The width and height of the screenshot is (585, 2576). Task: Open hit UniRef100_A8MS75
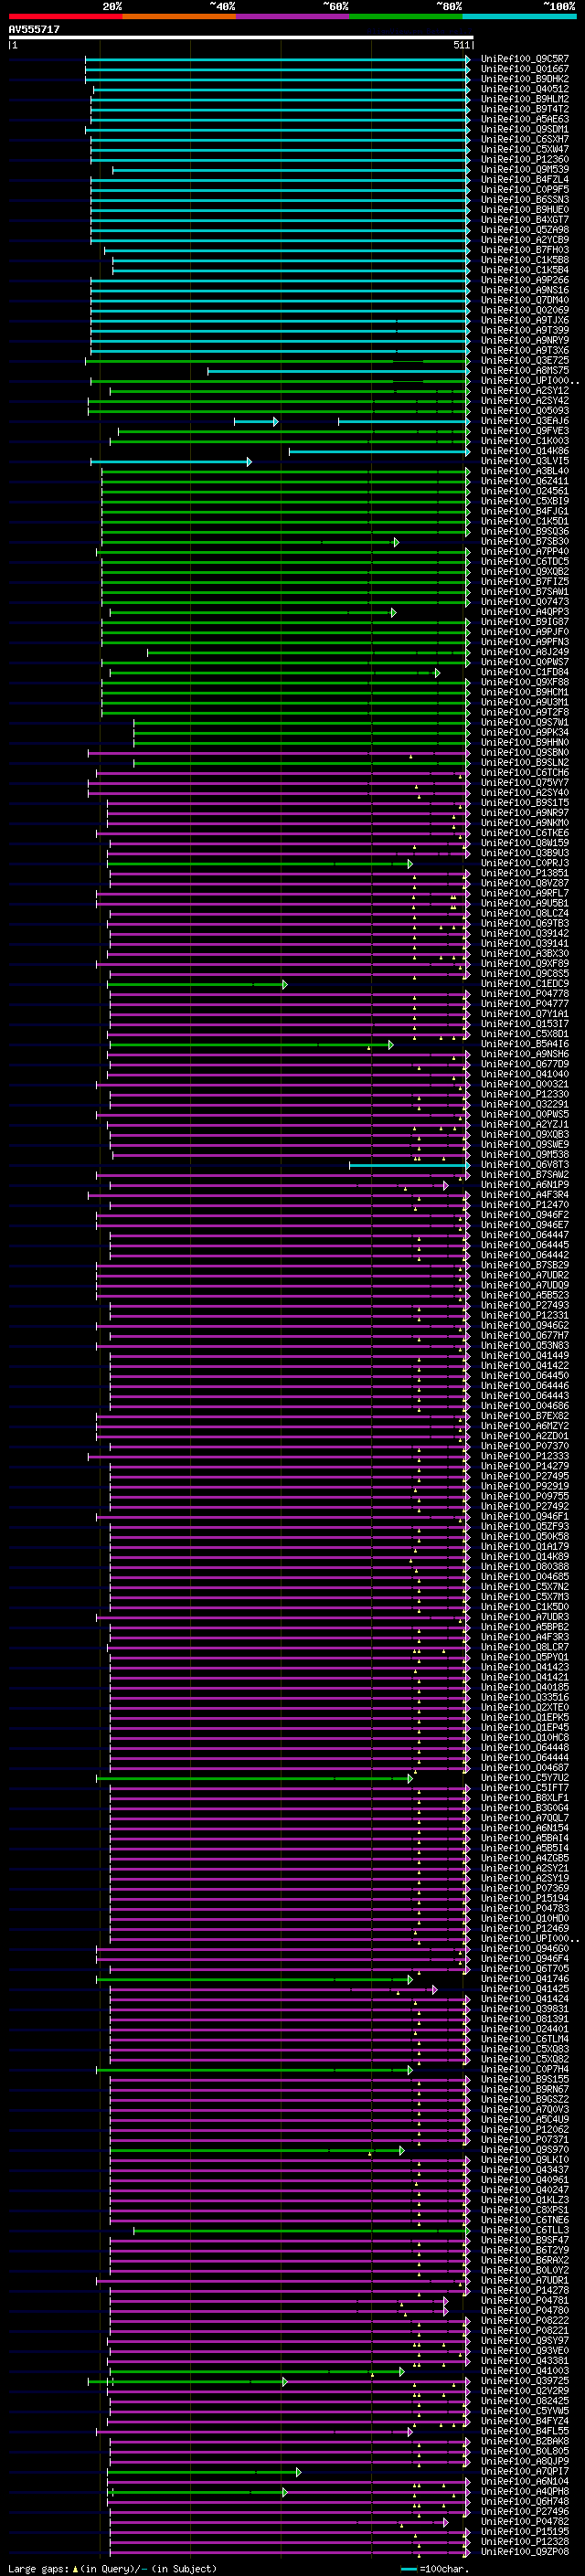click(525, 371)
